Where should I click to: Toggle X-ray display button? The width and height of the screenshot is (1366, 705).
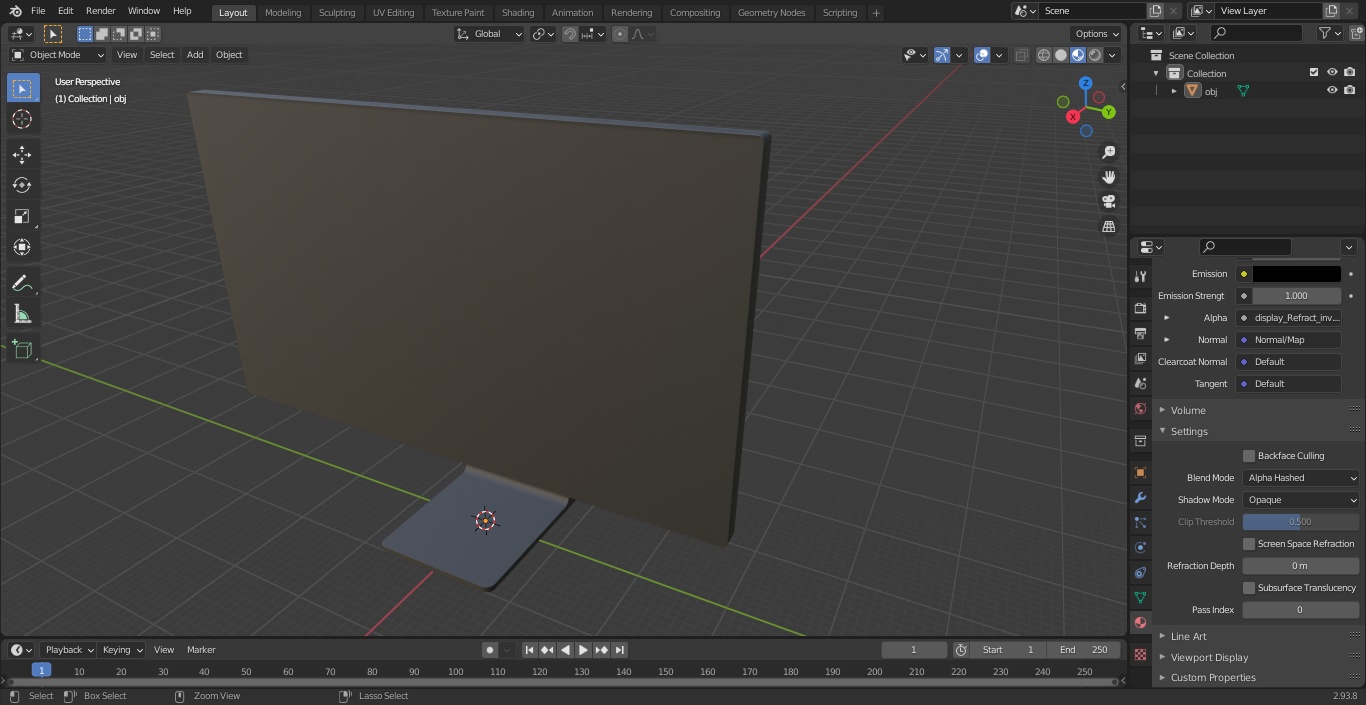1021,55
